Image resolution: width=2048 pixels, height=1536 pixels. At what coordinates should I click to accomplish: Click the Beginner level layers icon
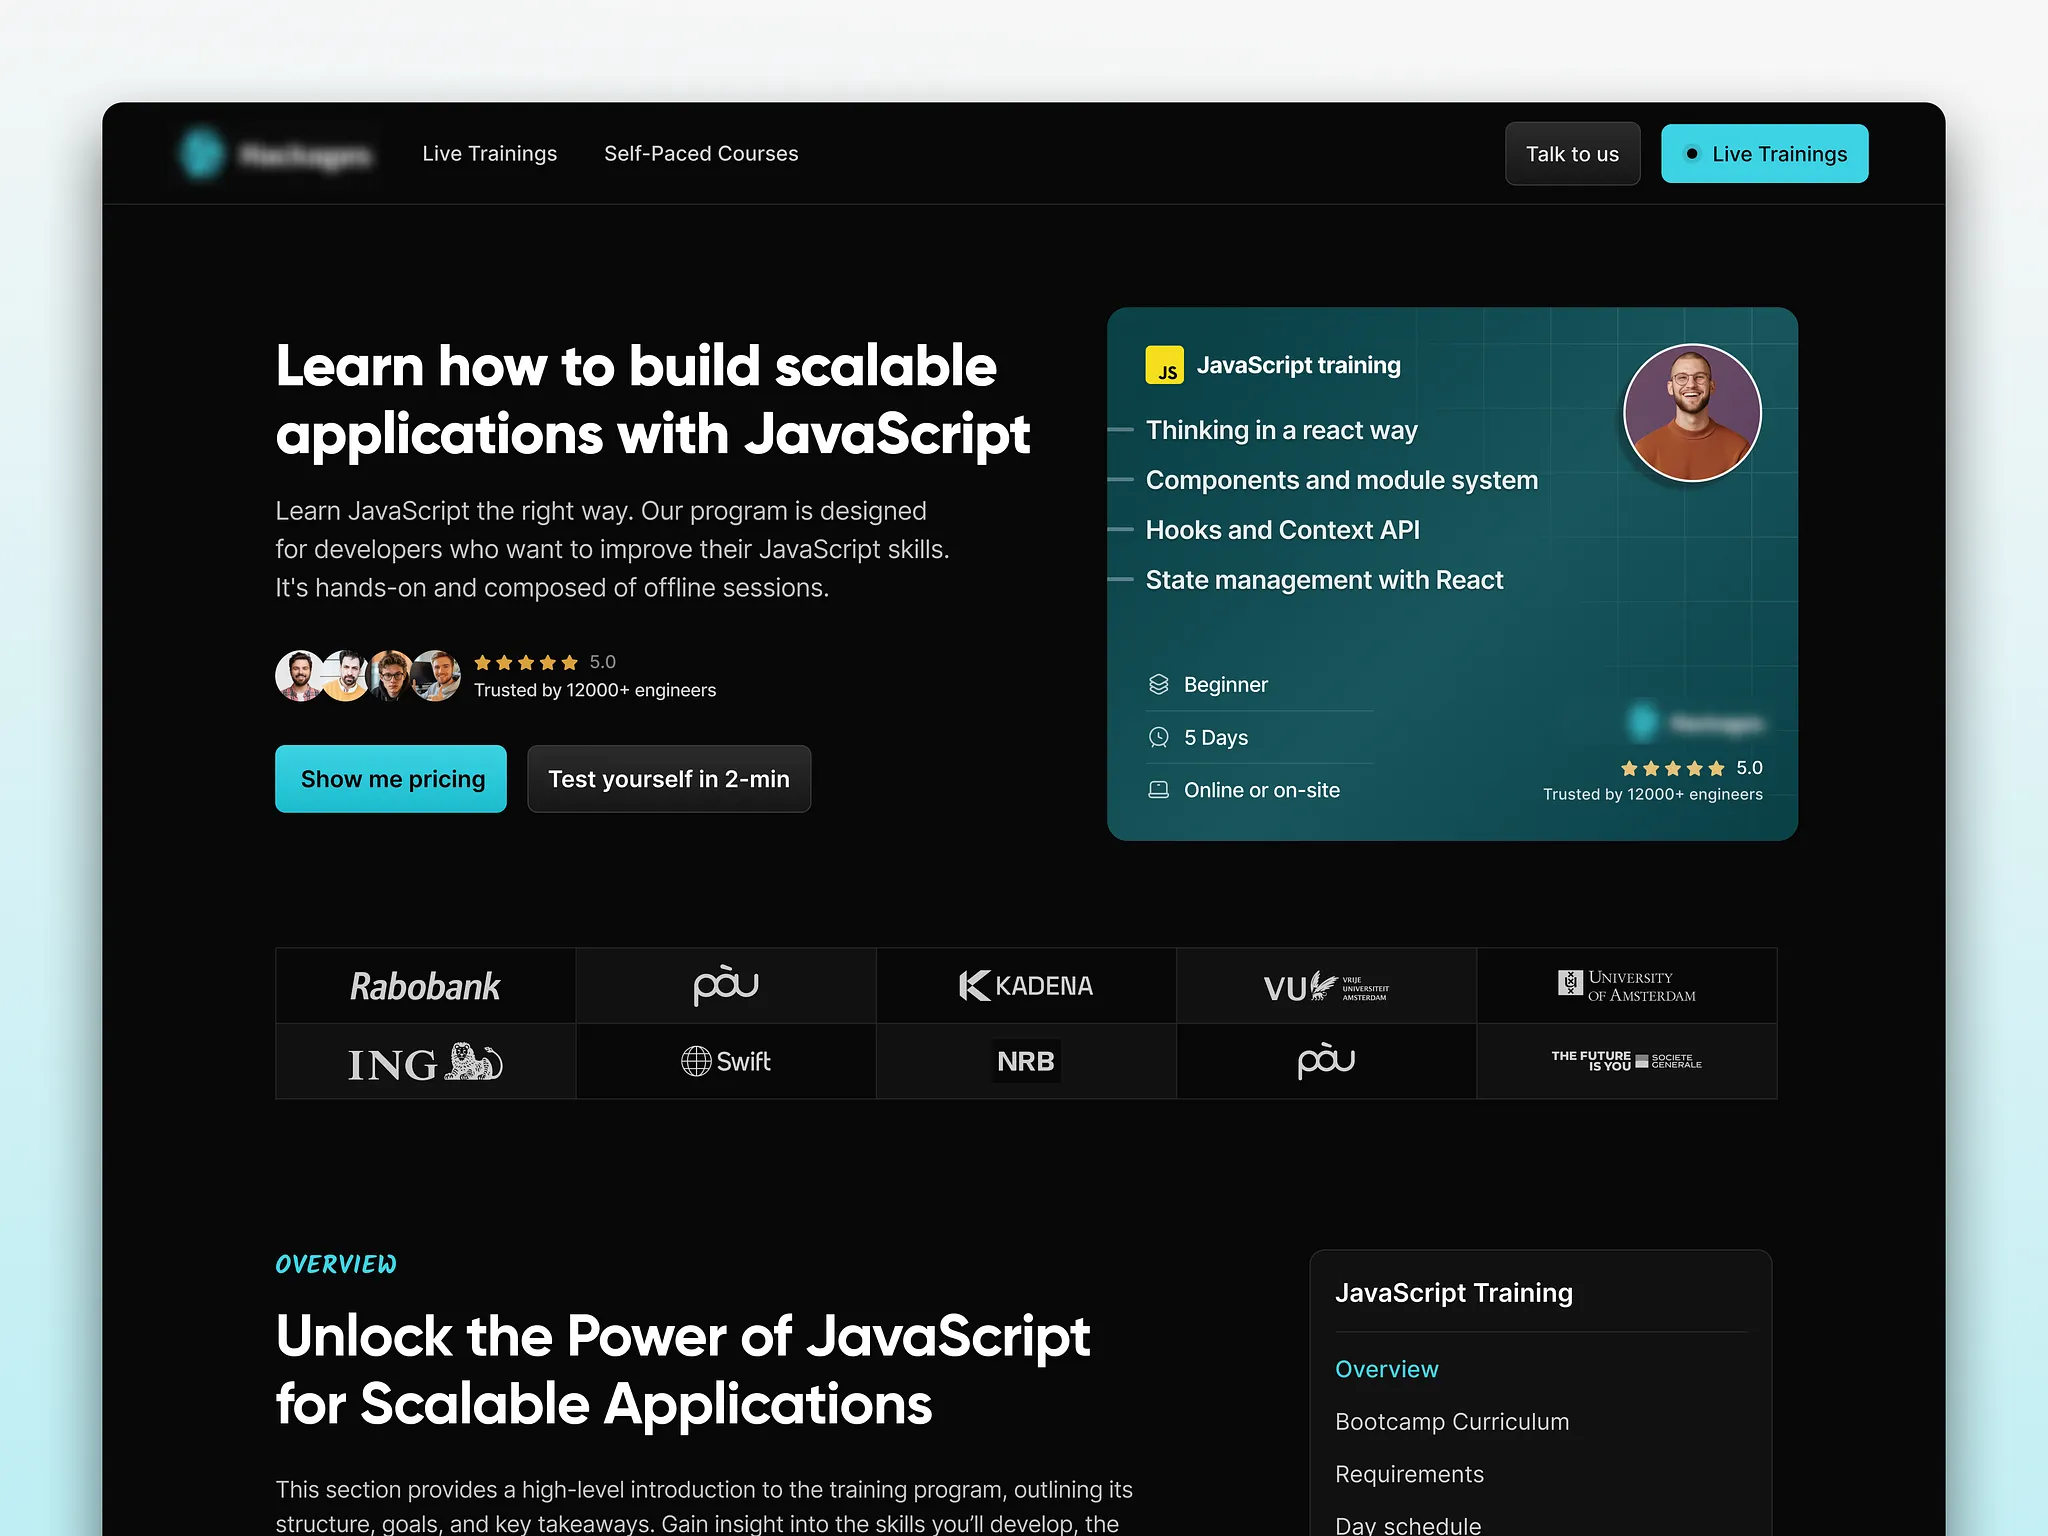pyautogui.click(x=1158, y=684)
